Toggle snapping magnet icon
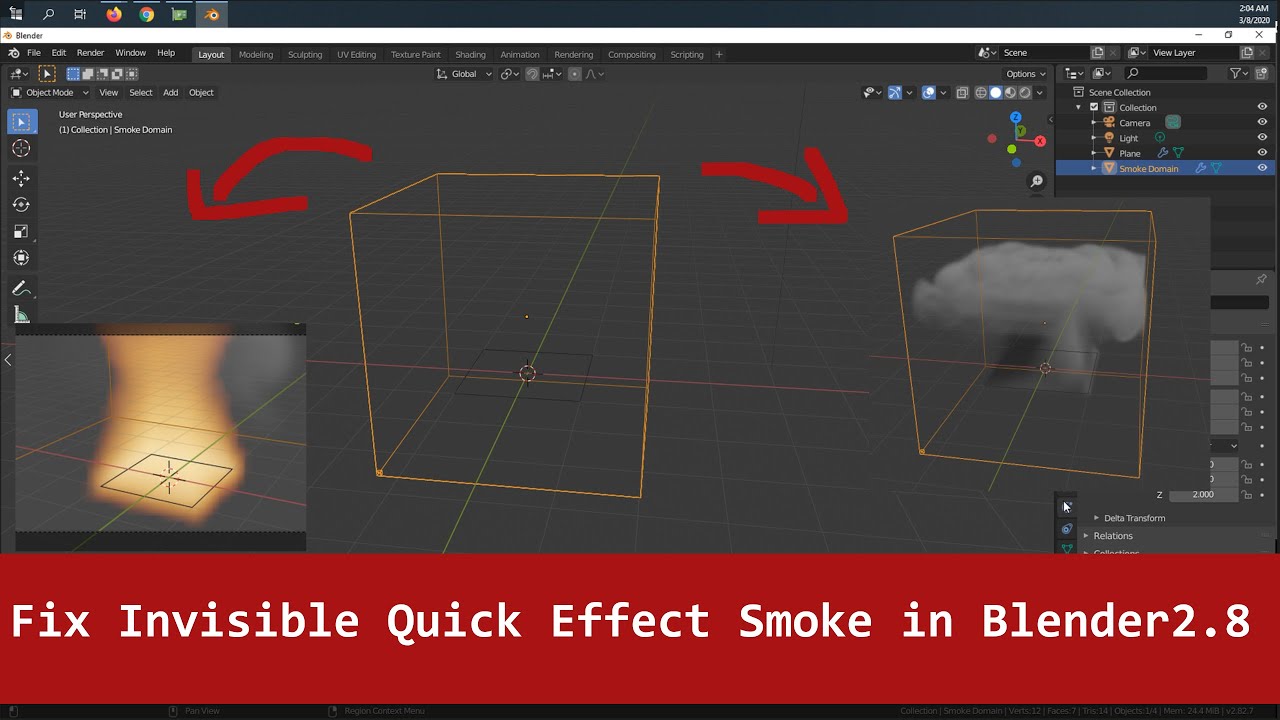This screenshot has width=1280, height=720. 532,74
